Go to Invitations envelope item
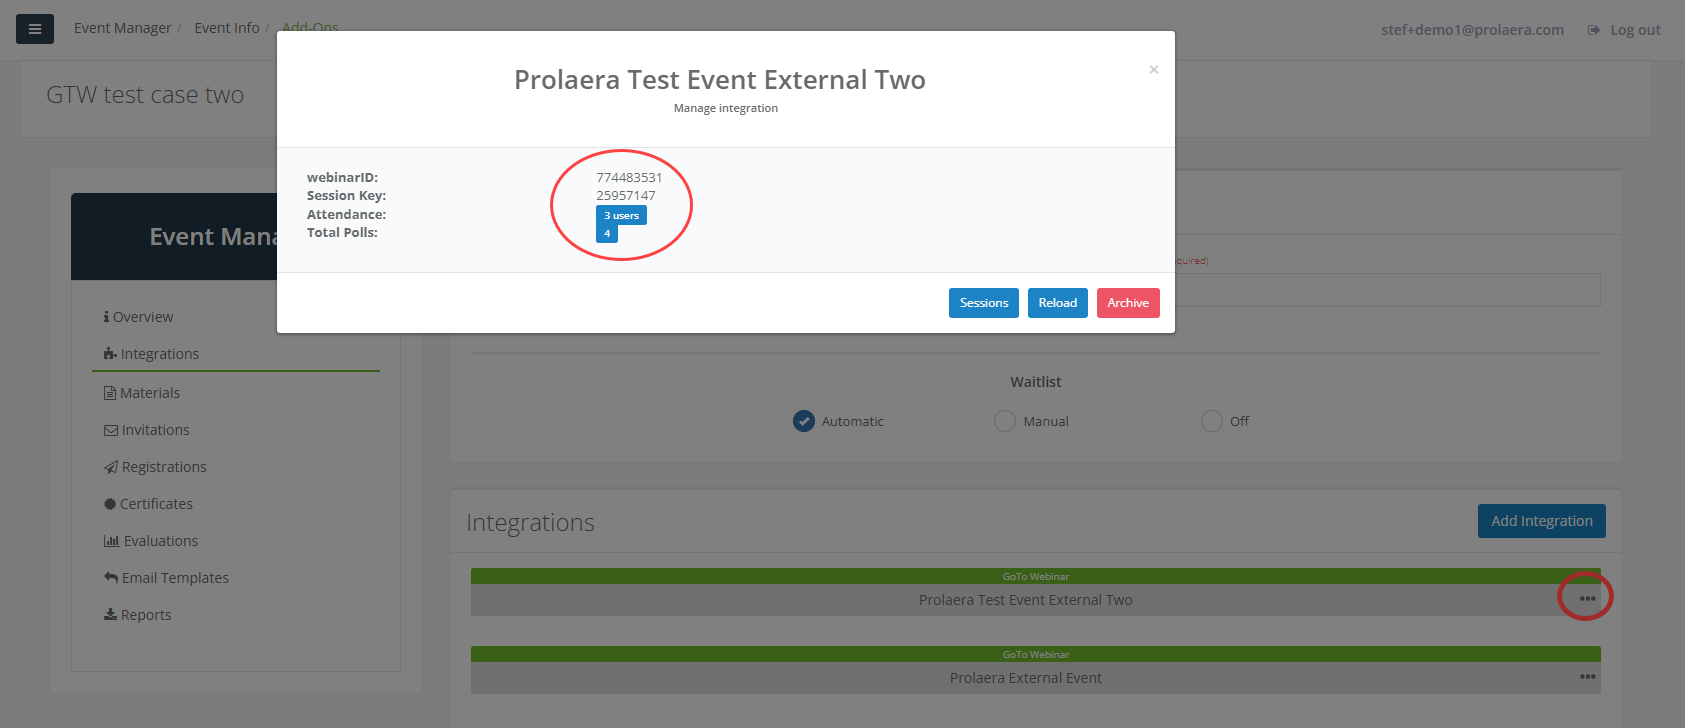Screen dimensions: 1685x728 coord(147,430)
